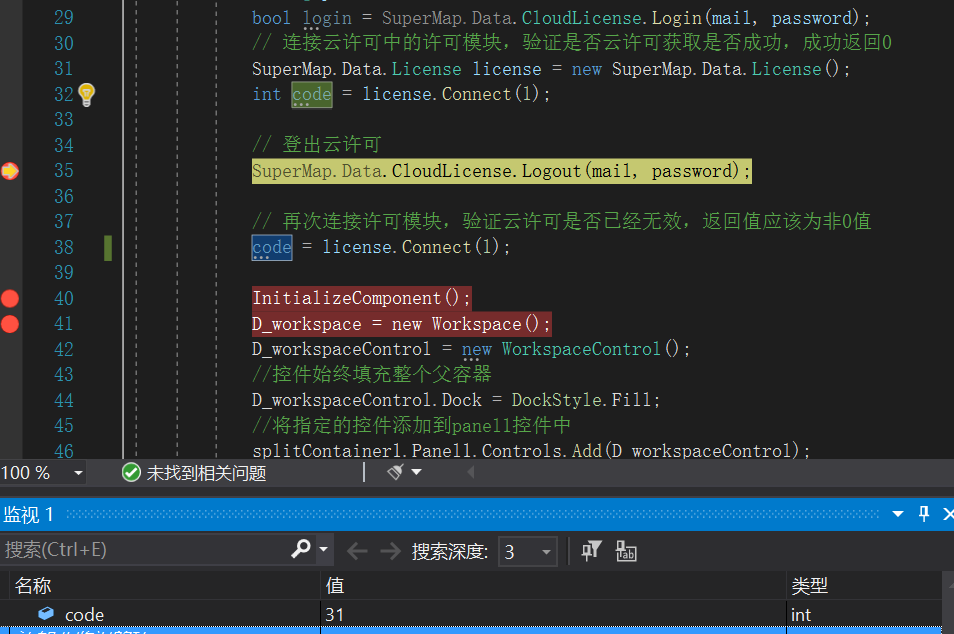Click the comment '控件始终填充整个父容器' on line 43
Screen dimensions: 954x634
coord(382,374)
